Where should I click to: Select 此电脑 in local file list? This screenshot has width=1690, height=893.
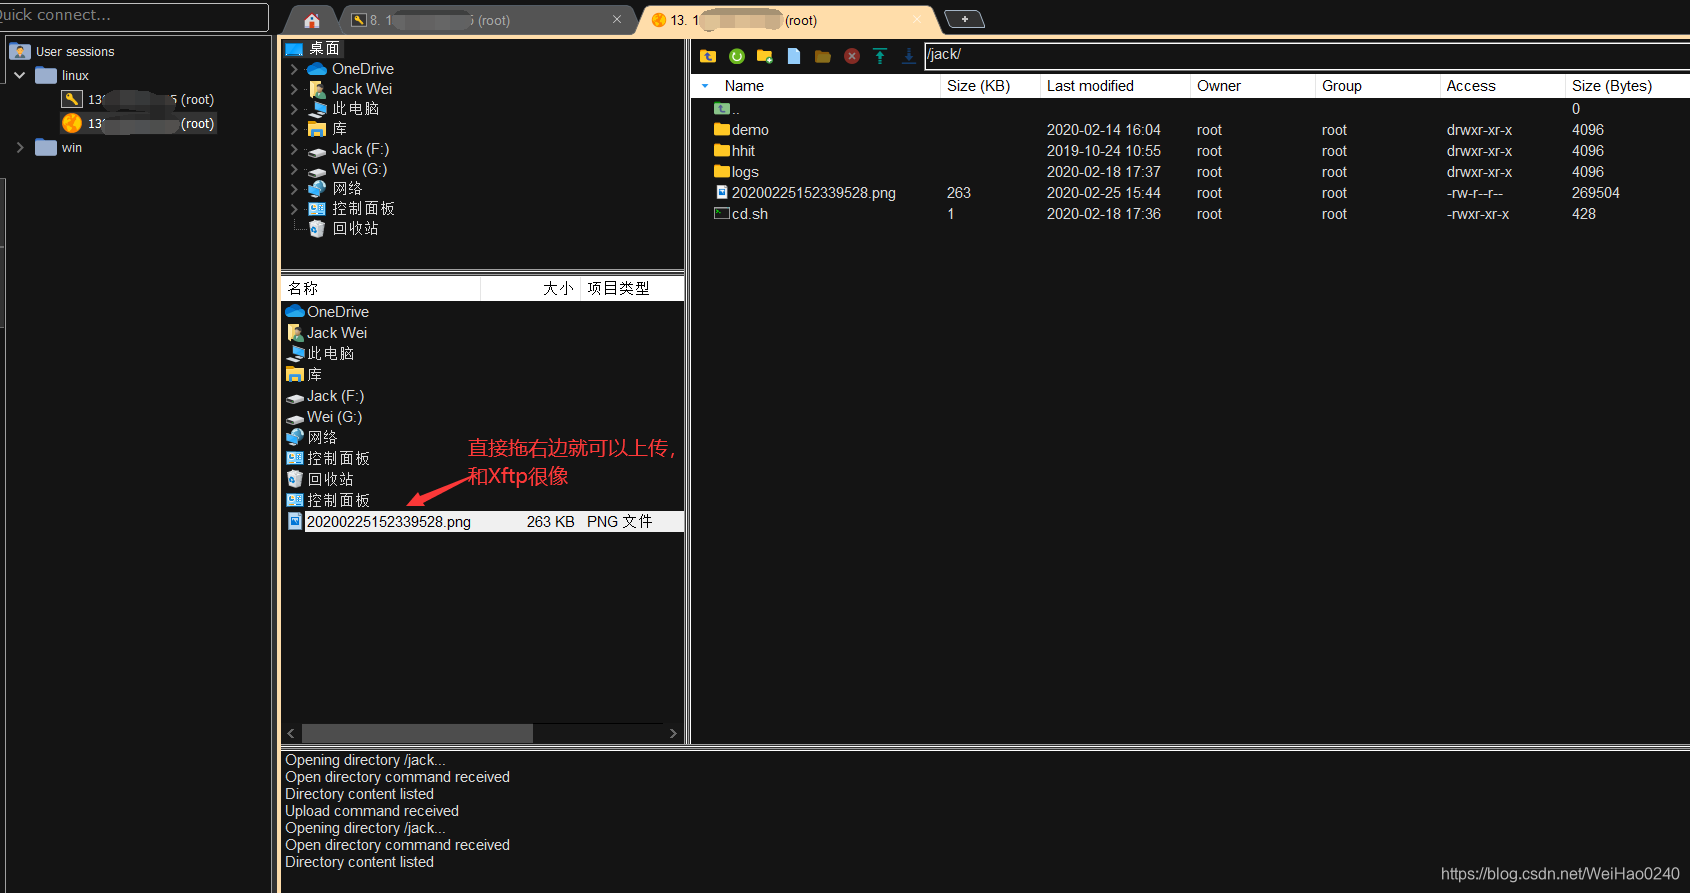pyautogui.click(x=321, y=354)
